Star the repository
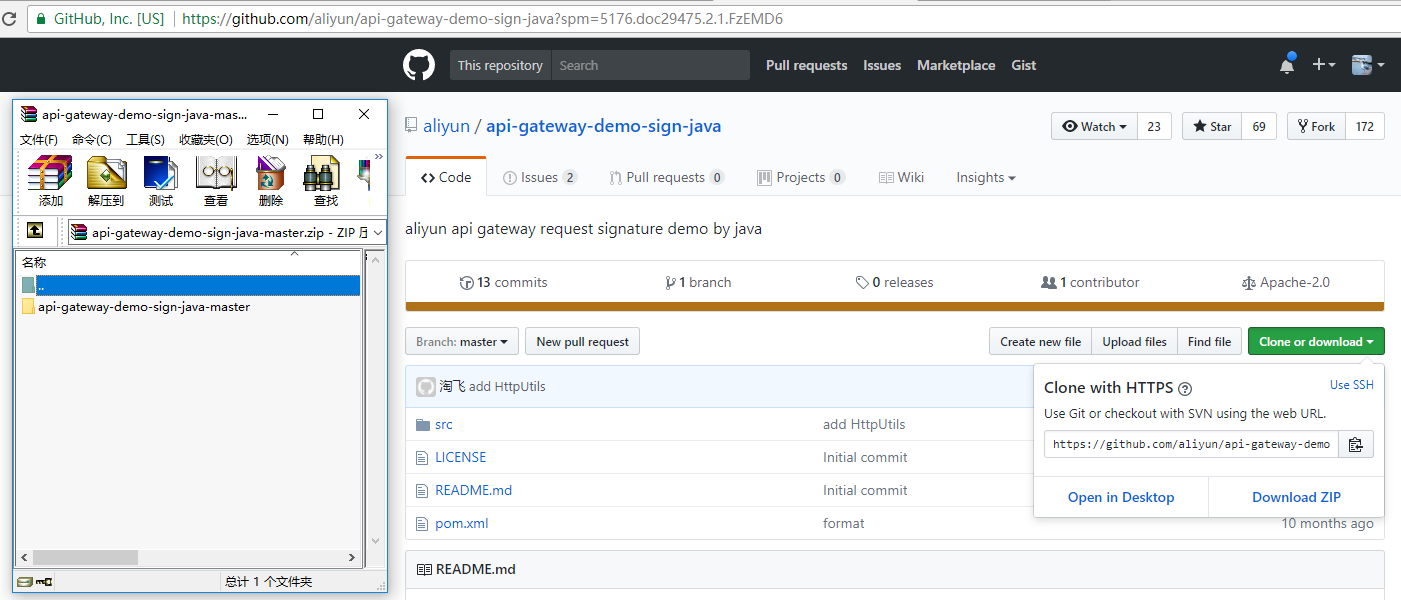The height and width of the screenshot is (600, 1401). (x=1212, y=126)
